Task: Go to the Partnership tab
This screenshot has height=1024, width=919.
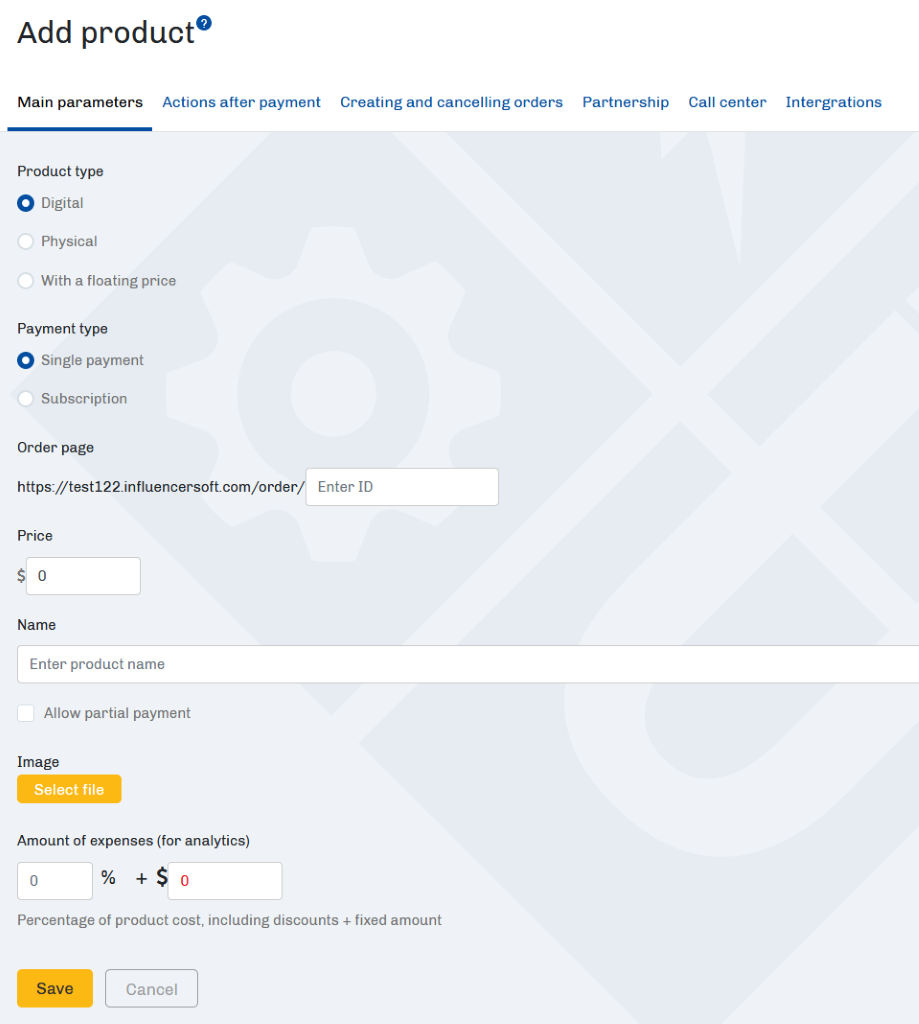Action: [x=625, y=102]
